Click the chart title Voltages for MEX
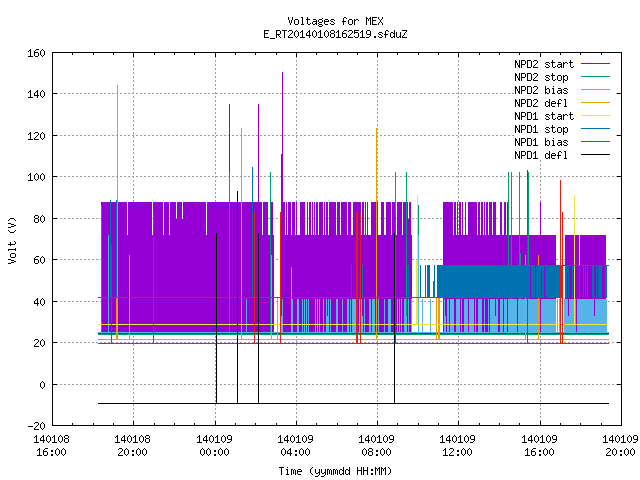The width and height of the screenshot is (640, 480). tap(335, 21)
